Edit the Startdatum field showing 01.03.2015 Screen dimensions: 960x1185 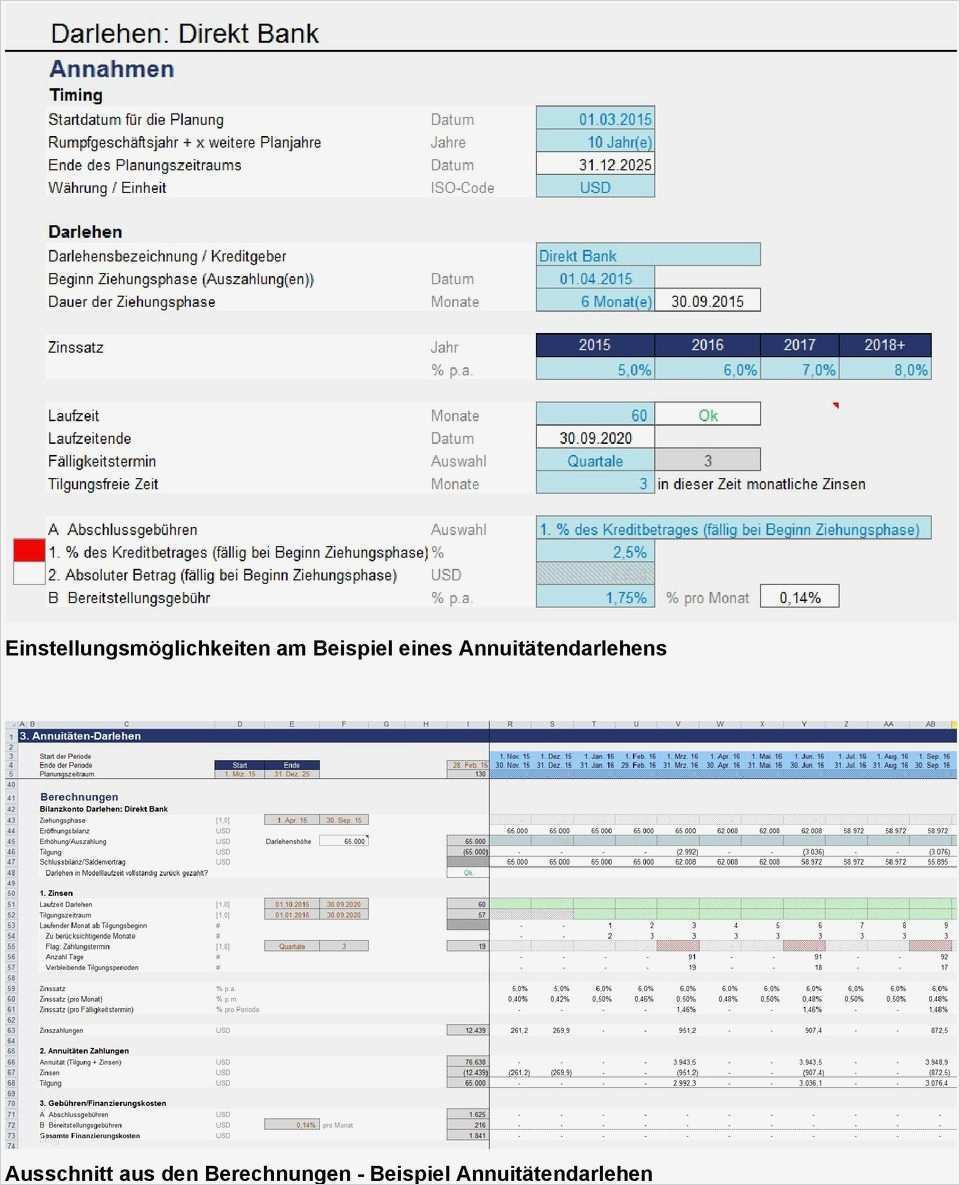tap(595, 119)
